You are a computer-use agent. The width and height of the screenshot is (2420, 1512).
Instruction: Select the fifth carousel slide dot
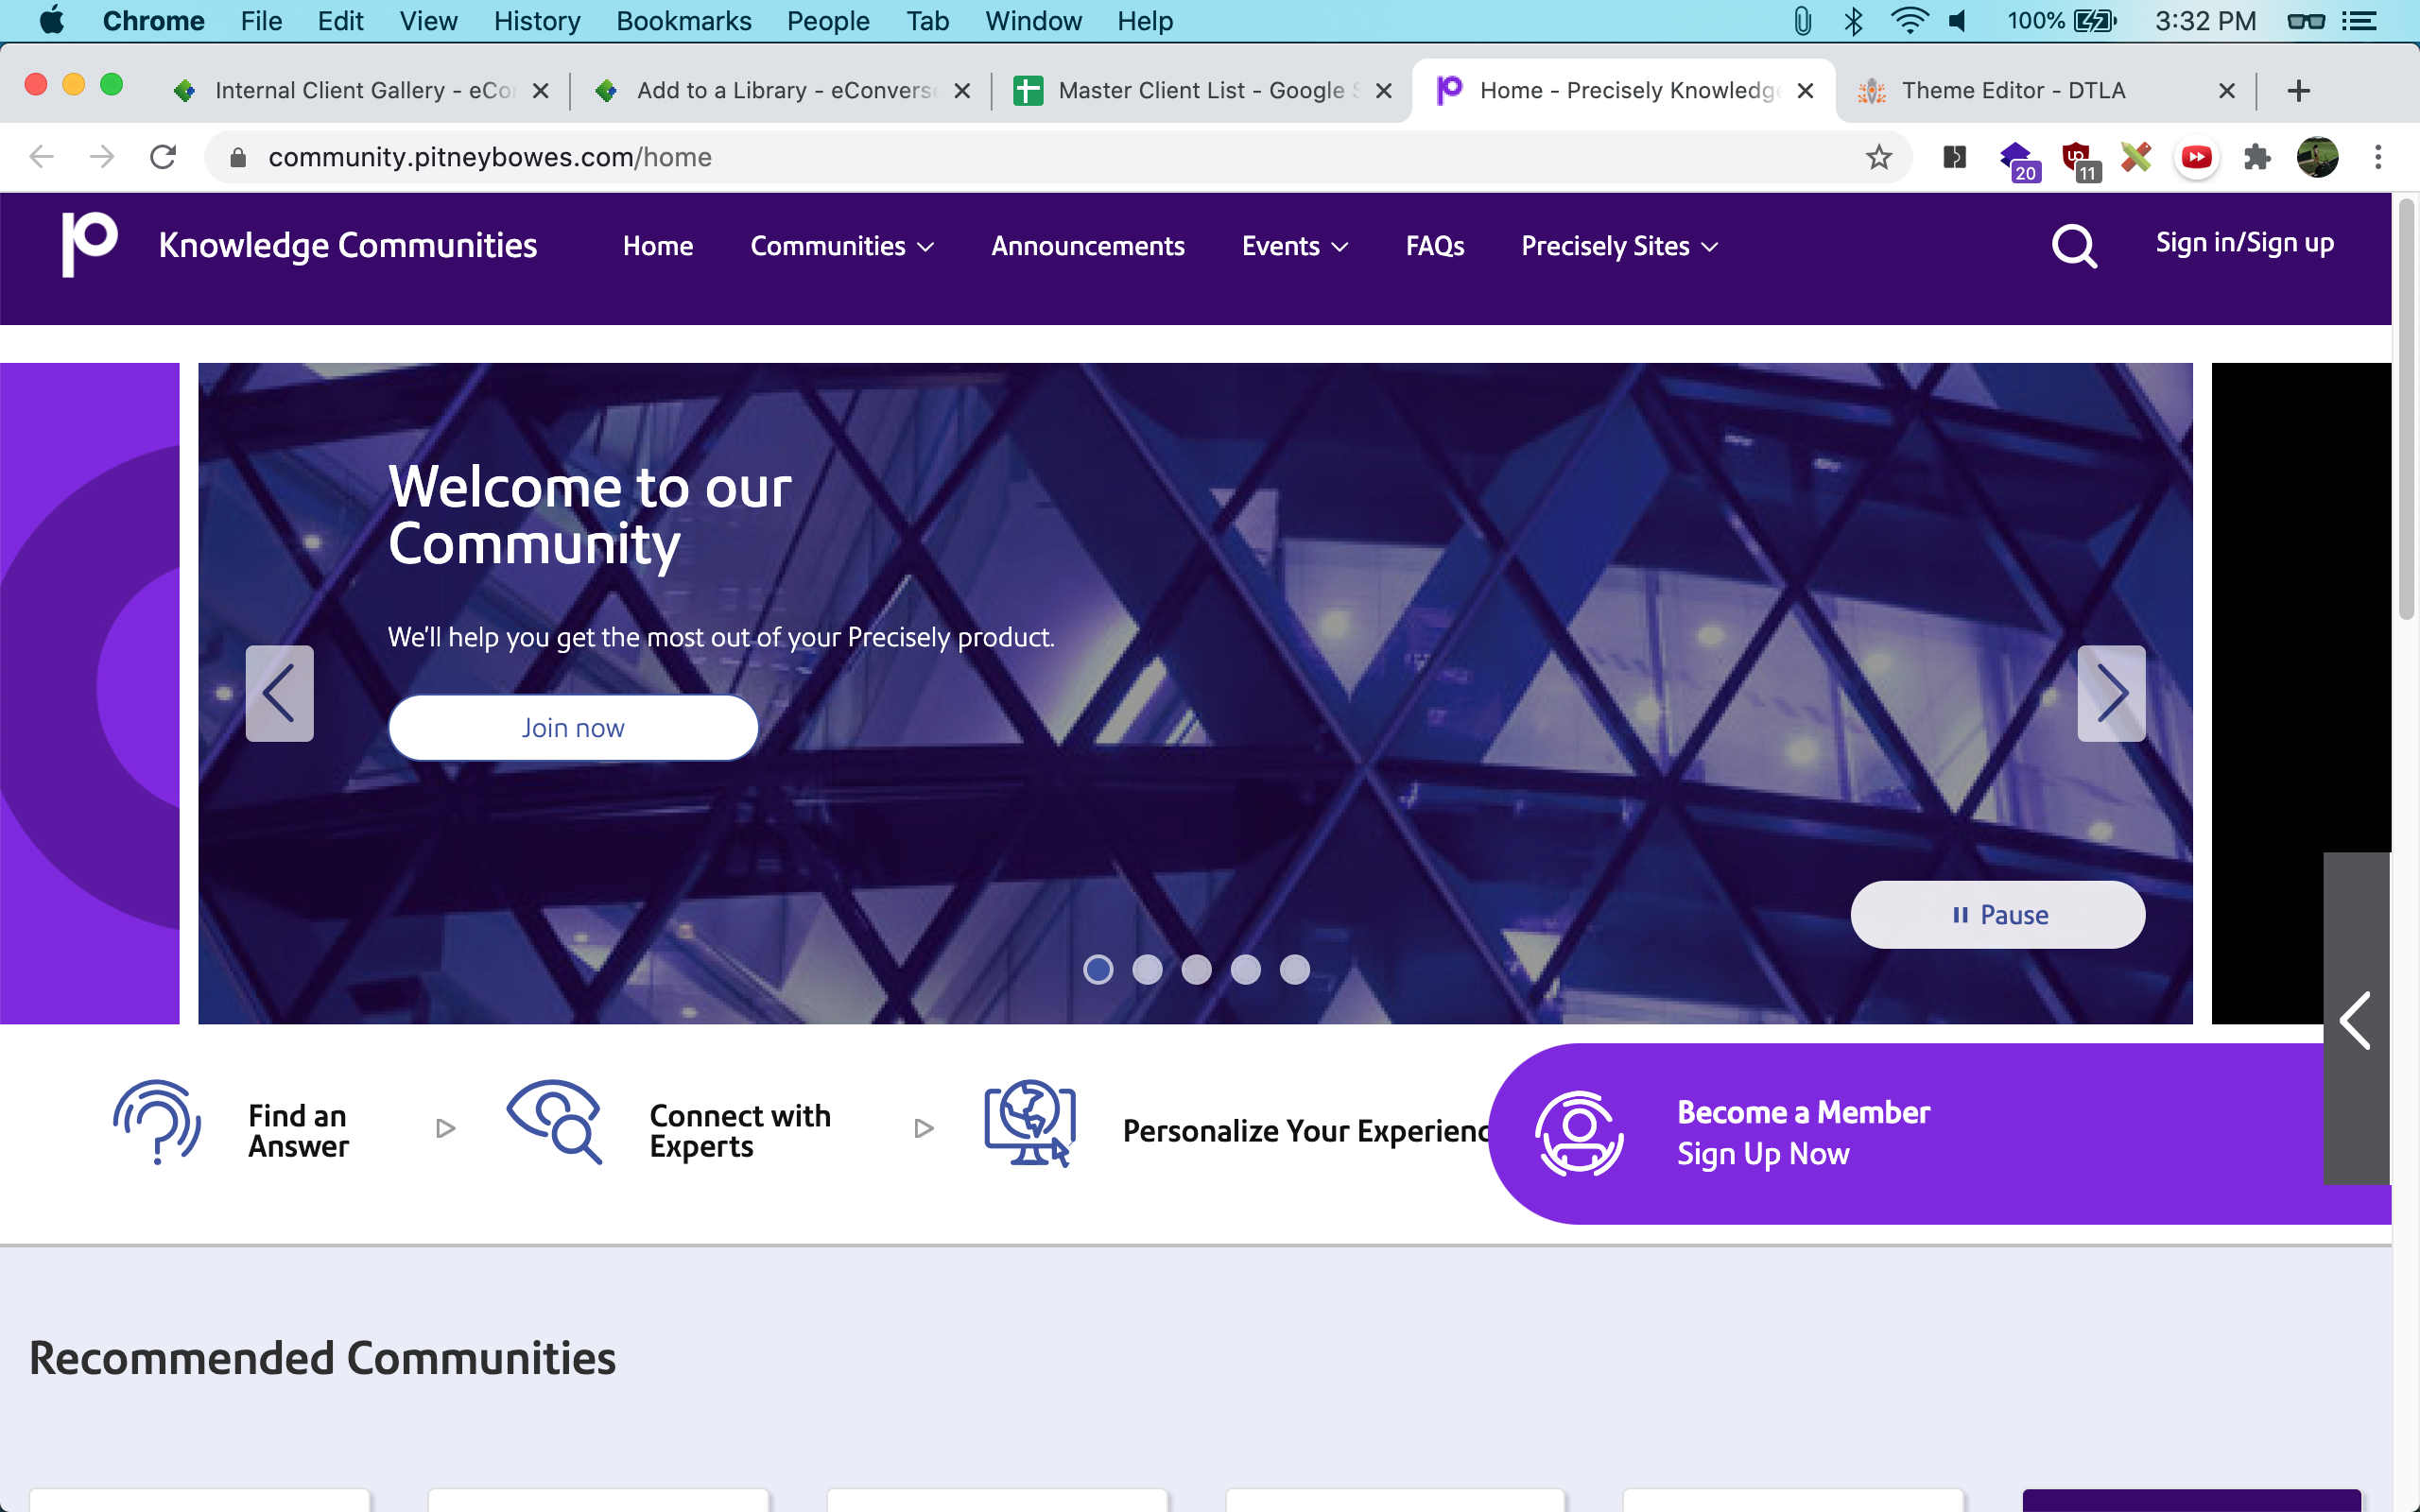click(x=1294, y=970)
